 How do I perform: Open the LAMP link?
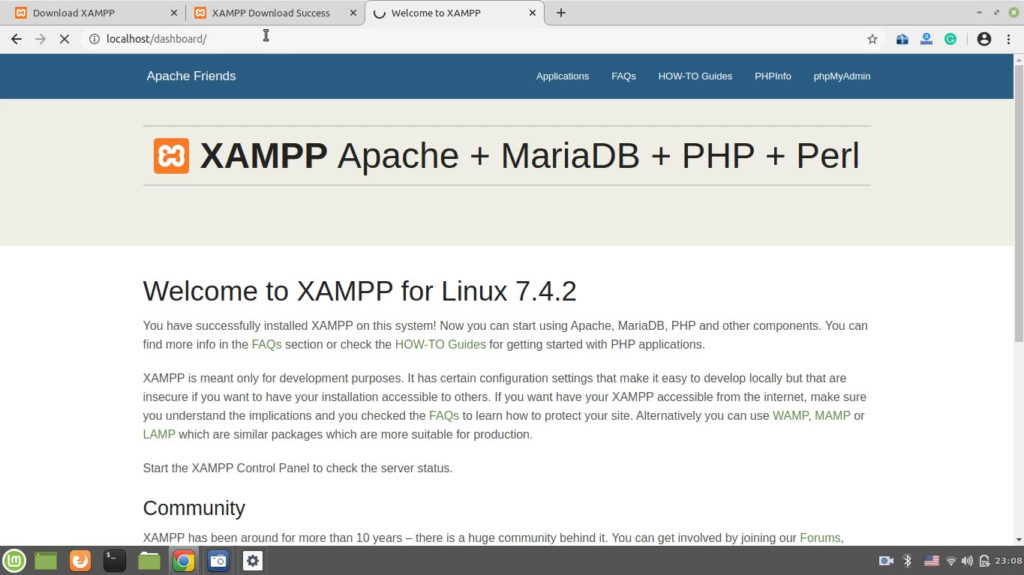pos(159,435)
